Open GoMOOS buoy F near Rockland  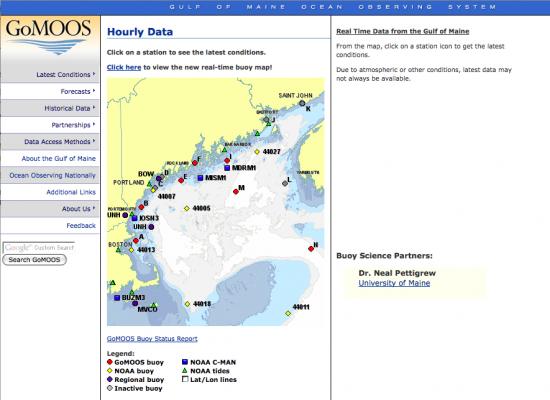click(x=195, y=163)
